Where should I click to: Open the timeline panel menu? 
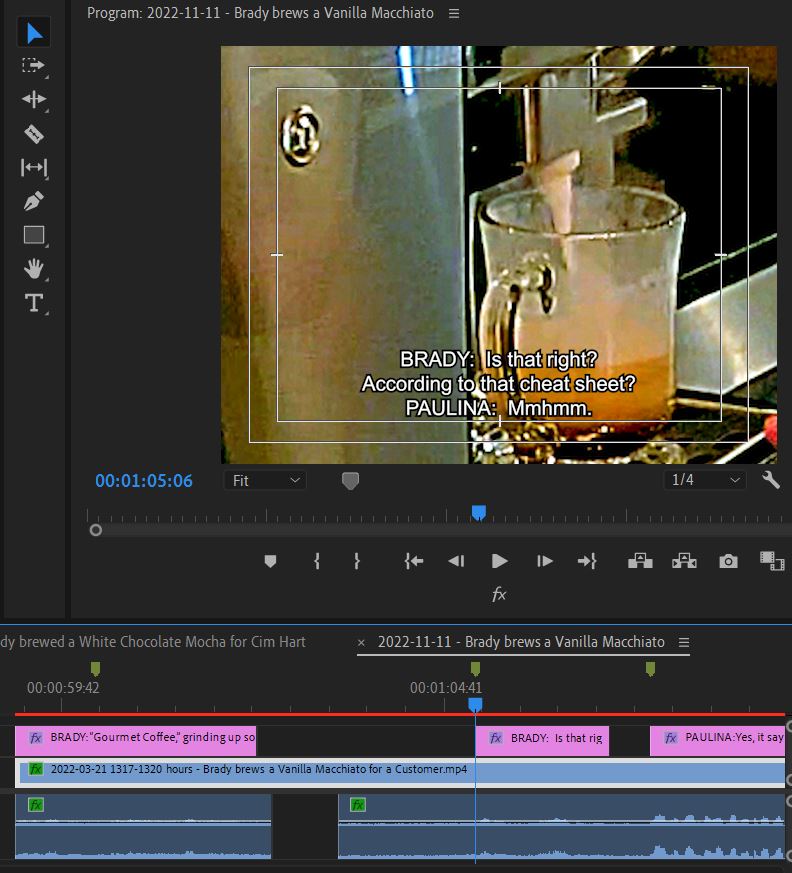point(684,643)
